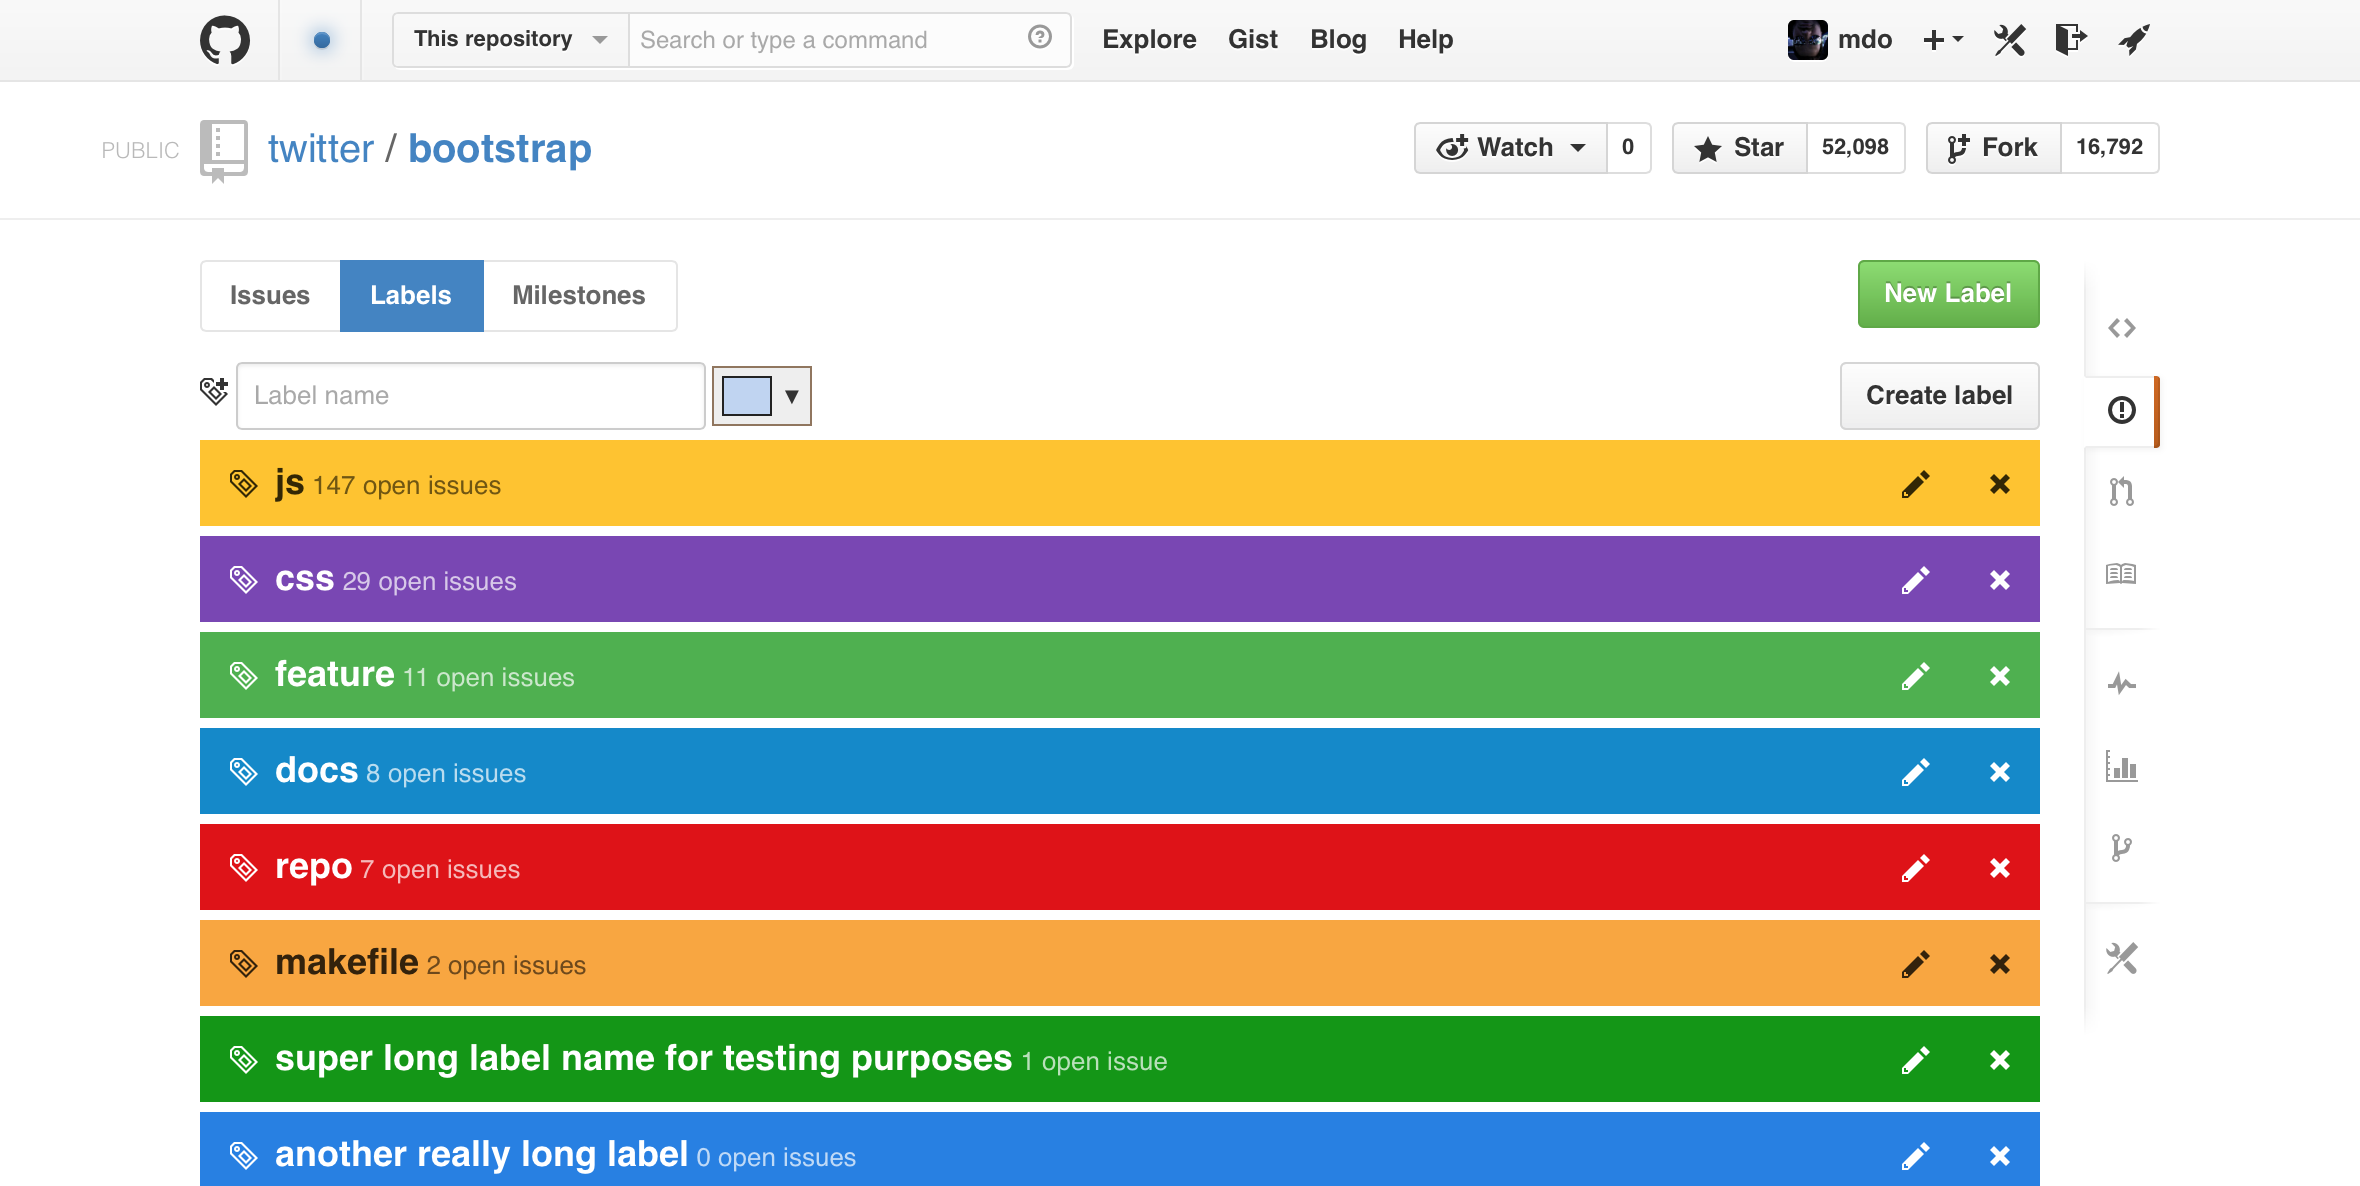The width and height of the screenshot is (2360, 1186).
Task: Open repository Settings tools icon in sidebar
Action: pos(2121,958)
